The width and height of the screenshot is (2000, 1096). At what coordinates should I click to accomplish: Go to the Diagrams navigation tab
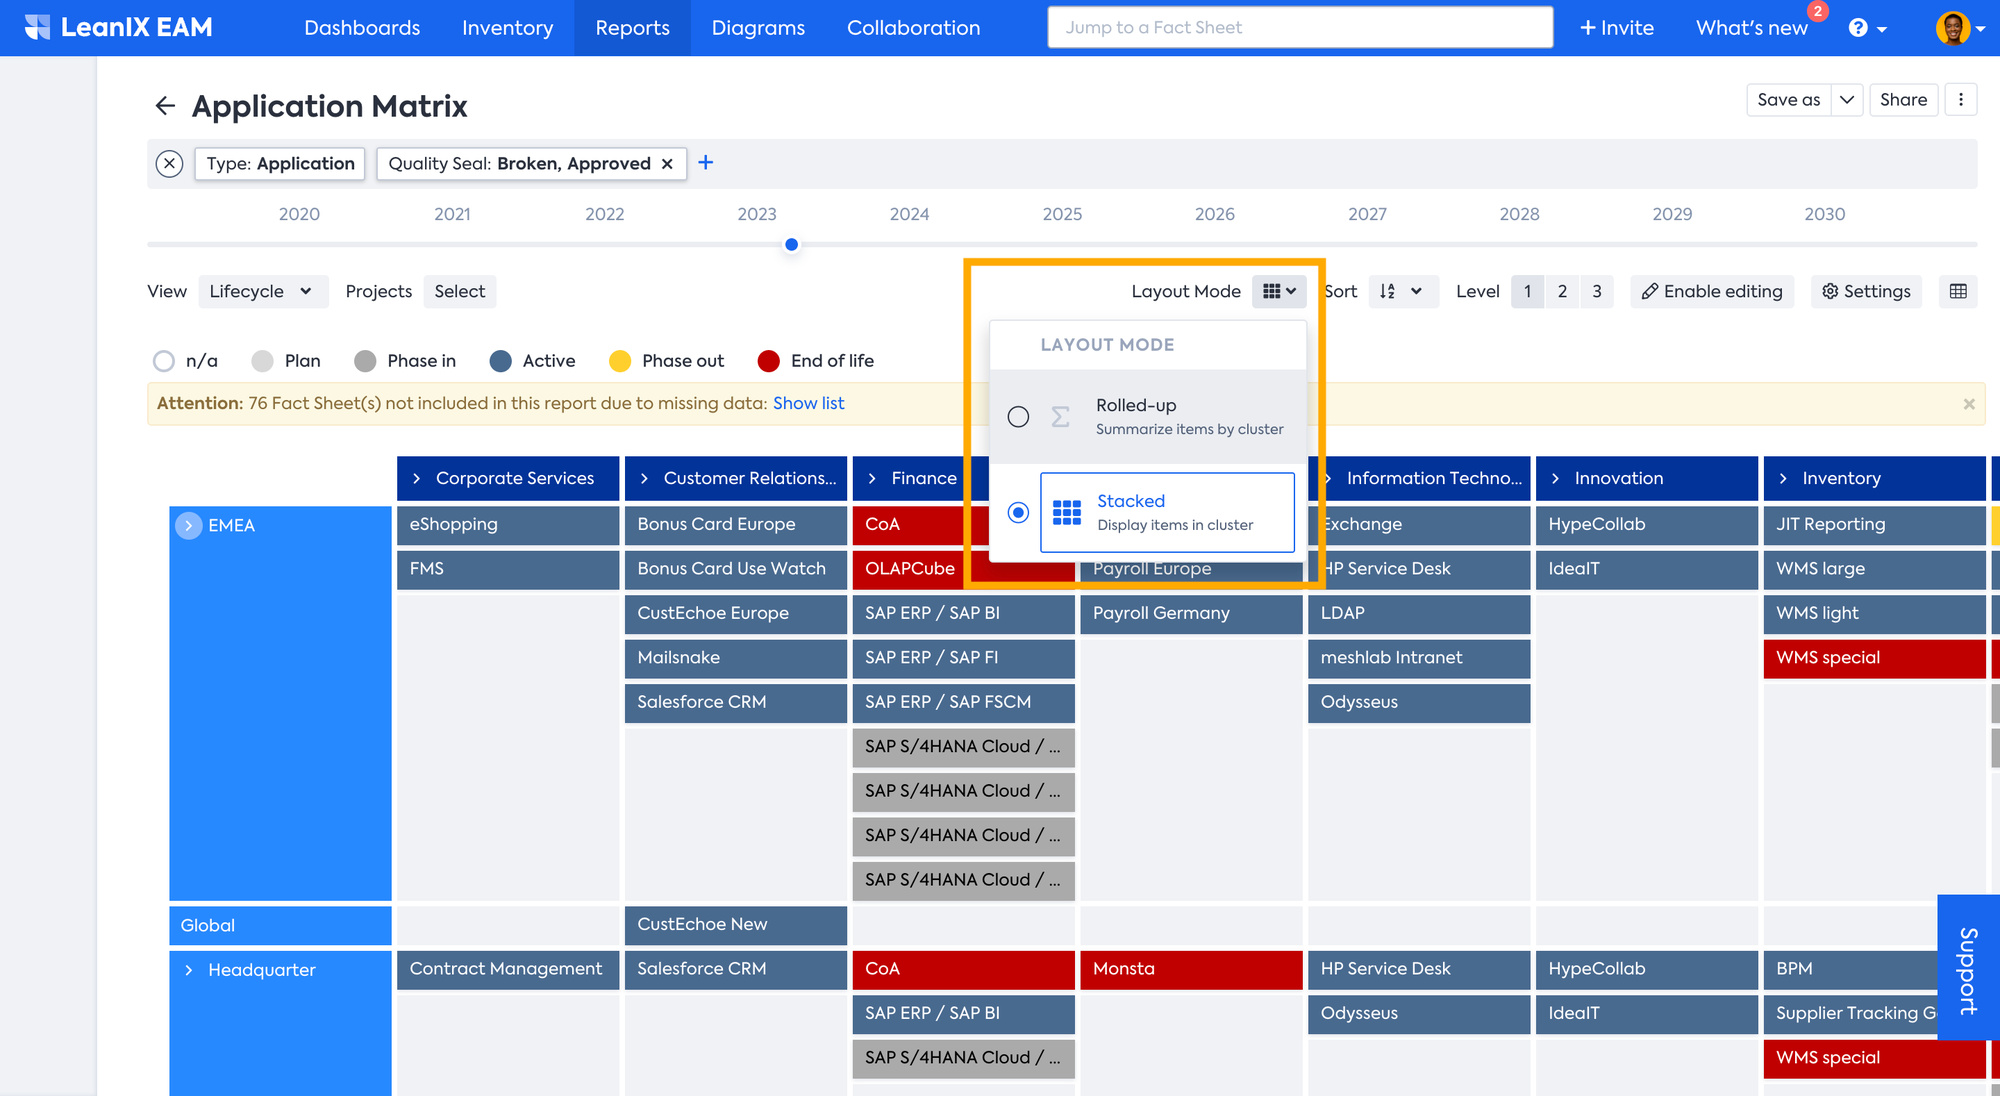pos(758,28)
